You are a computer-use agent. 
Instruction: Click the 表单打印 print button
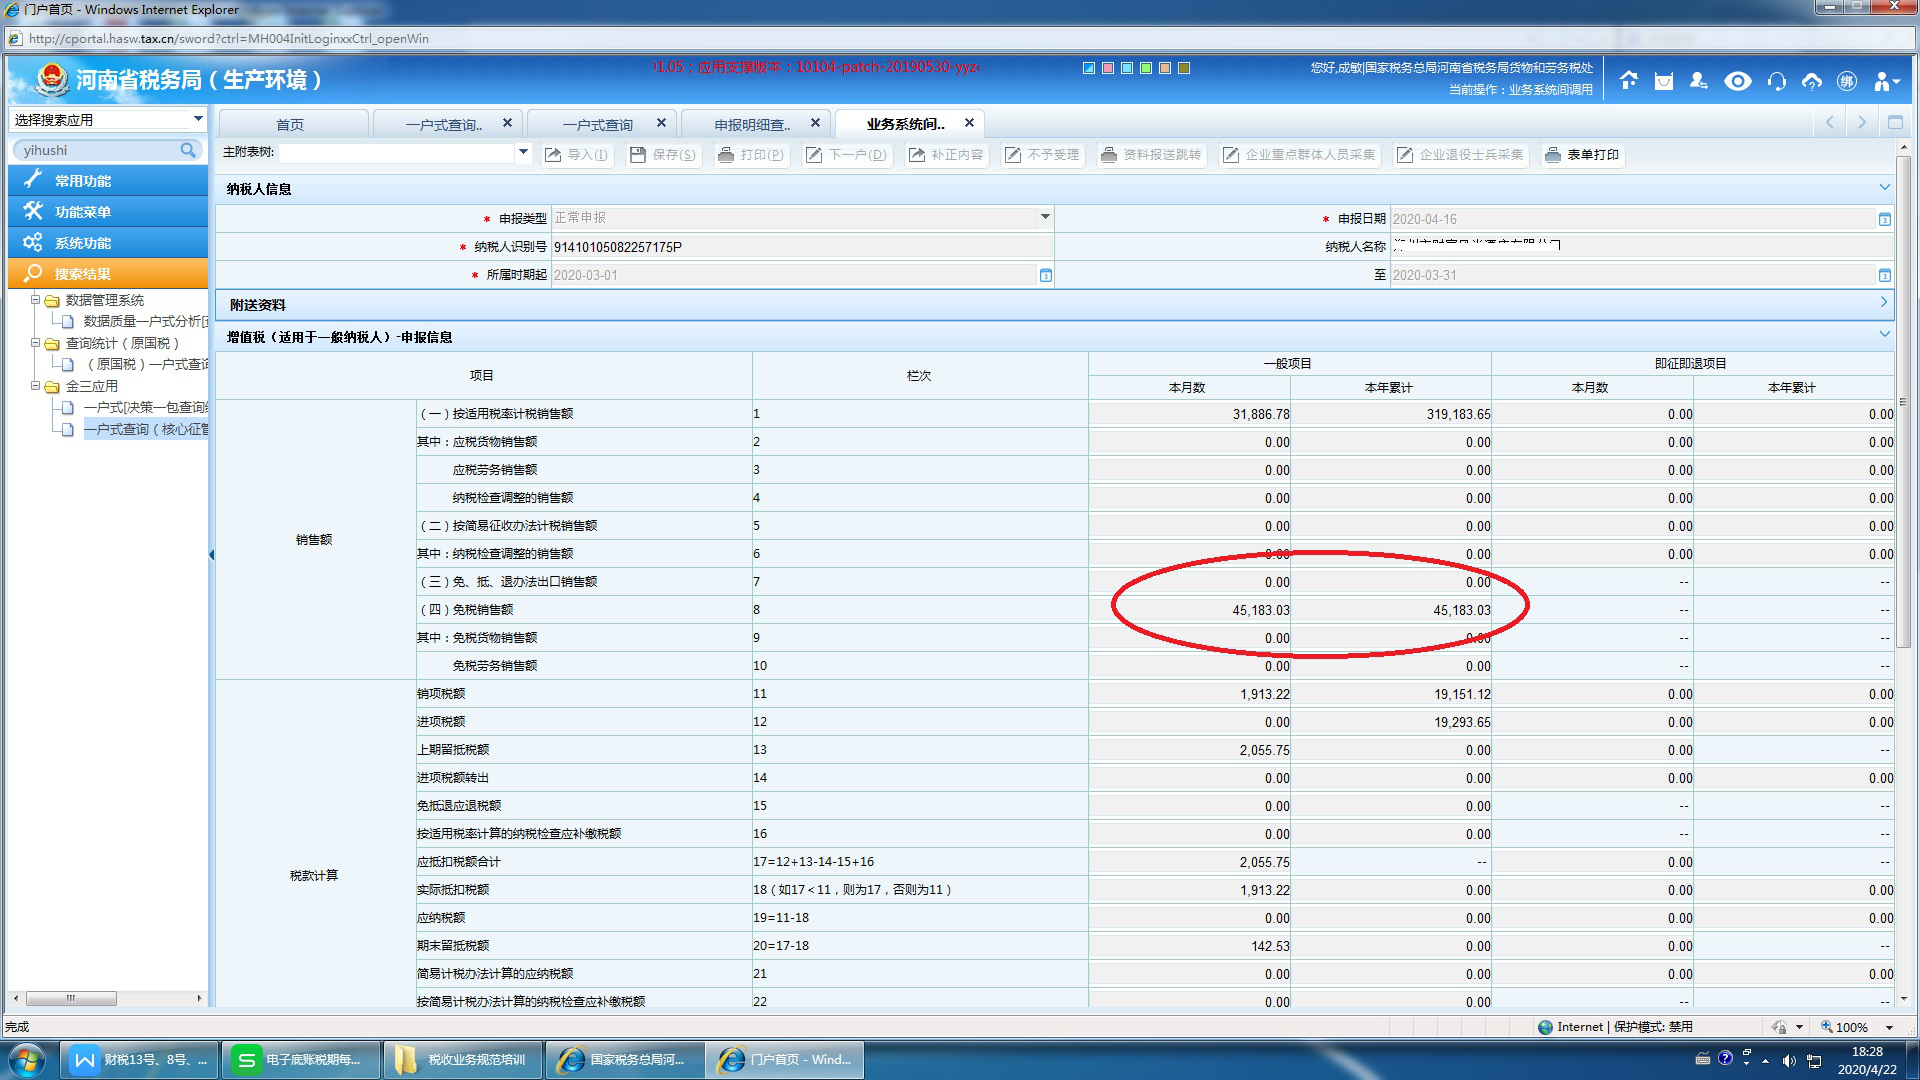tap(1582, 155)
